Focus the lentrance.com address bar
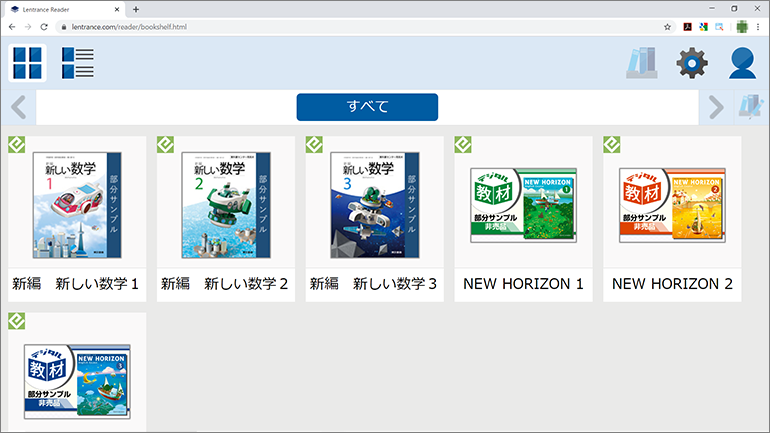Screen dimensions: 770x433 [366, 27]
